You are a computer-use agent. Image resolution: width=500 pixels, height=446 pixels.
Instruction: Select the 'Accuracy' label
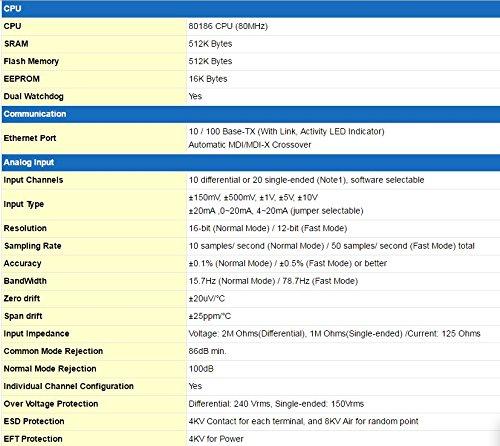22,263
